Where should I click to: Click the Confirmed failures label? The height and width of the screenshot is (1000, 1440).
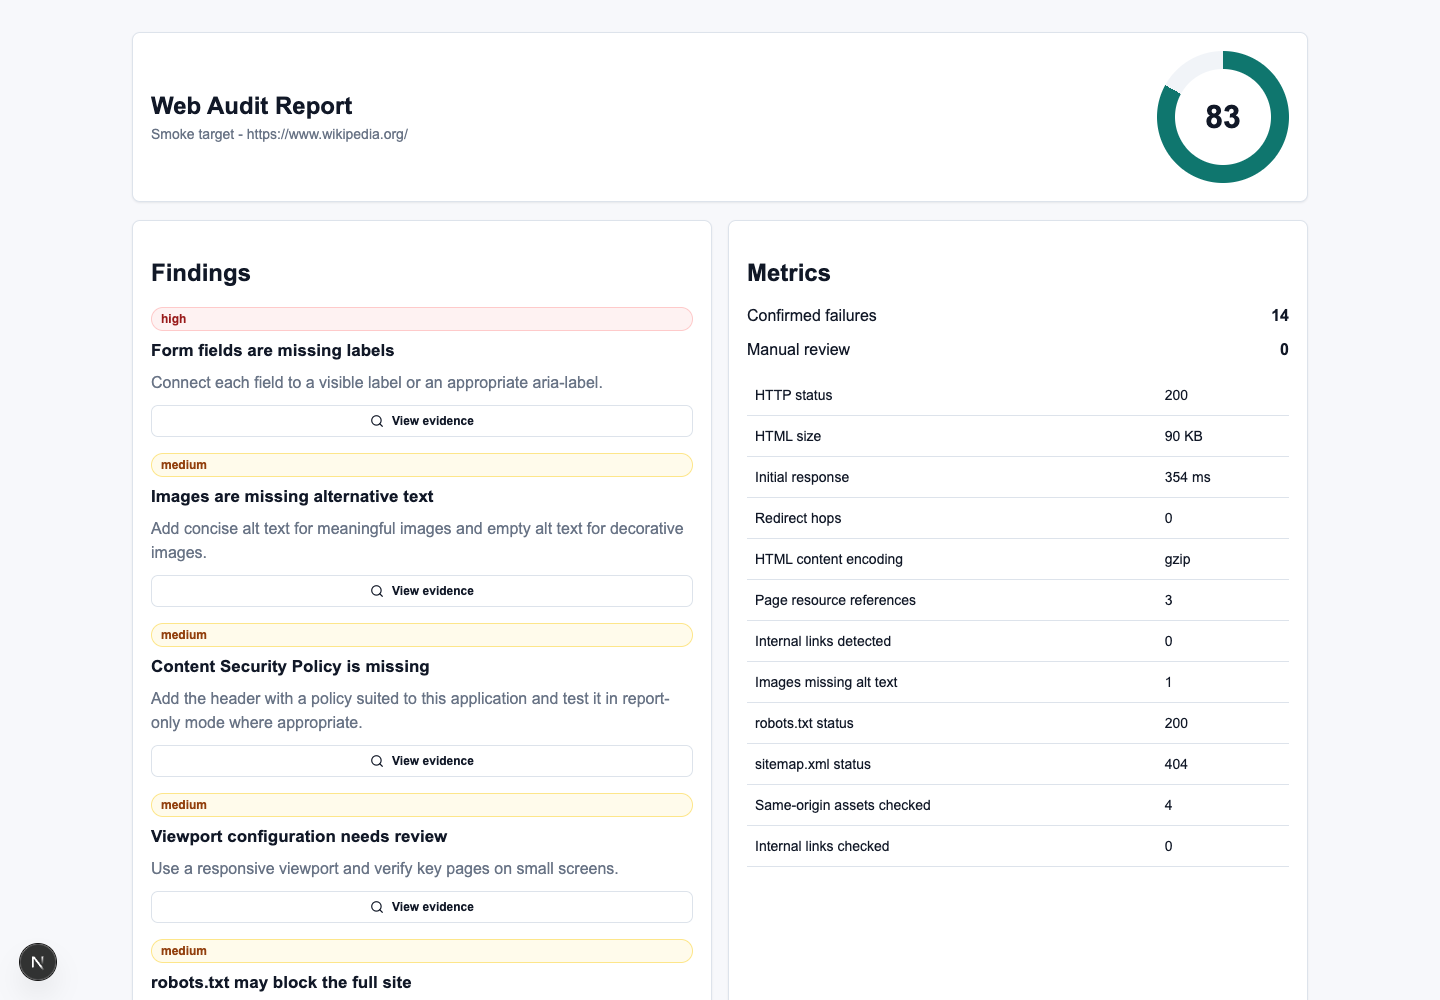click(812, 315)
